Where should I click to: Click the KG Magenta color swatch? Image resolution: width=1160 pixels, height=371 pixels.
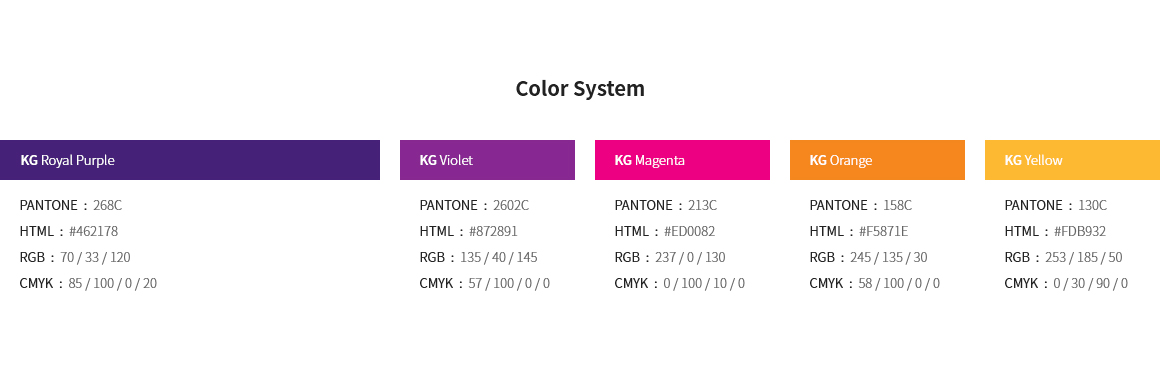(x=682, y=160)
